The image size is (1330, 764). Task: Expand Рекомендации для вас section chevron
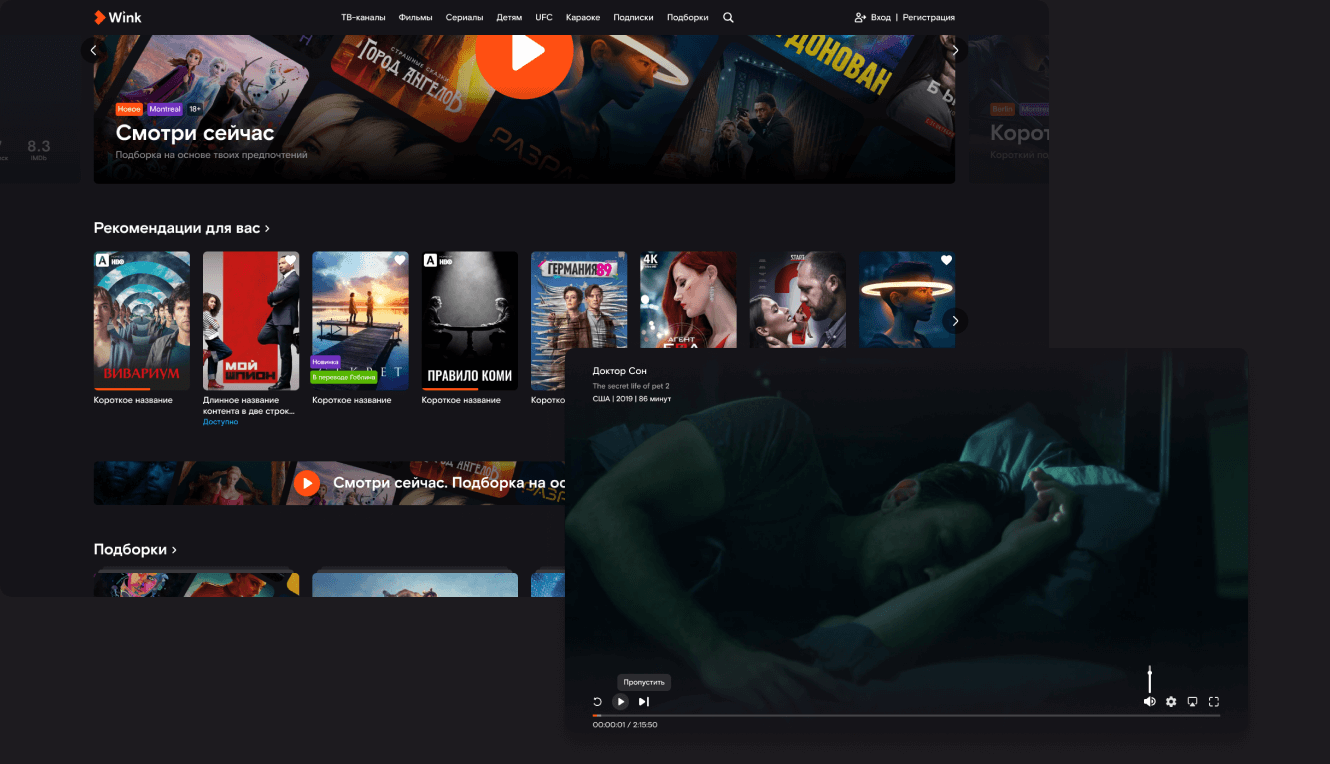pyautogui.click(x=267, y=229)
